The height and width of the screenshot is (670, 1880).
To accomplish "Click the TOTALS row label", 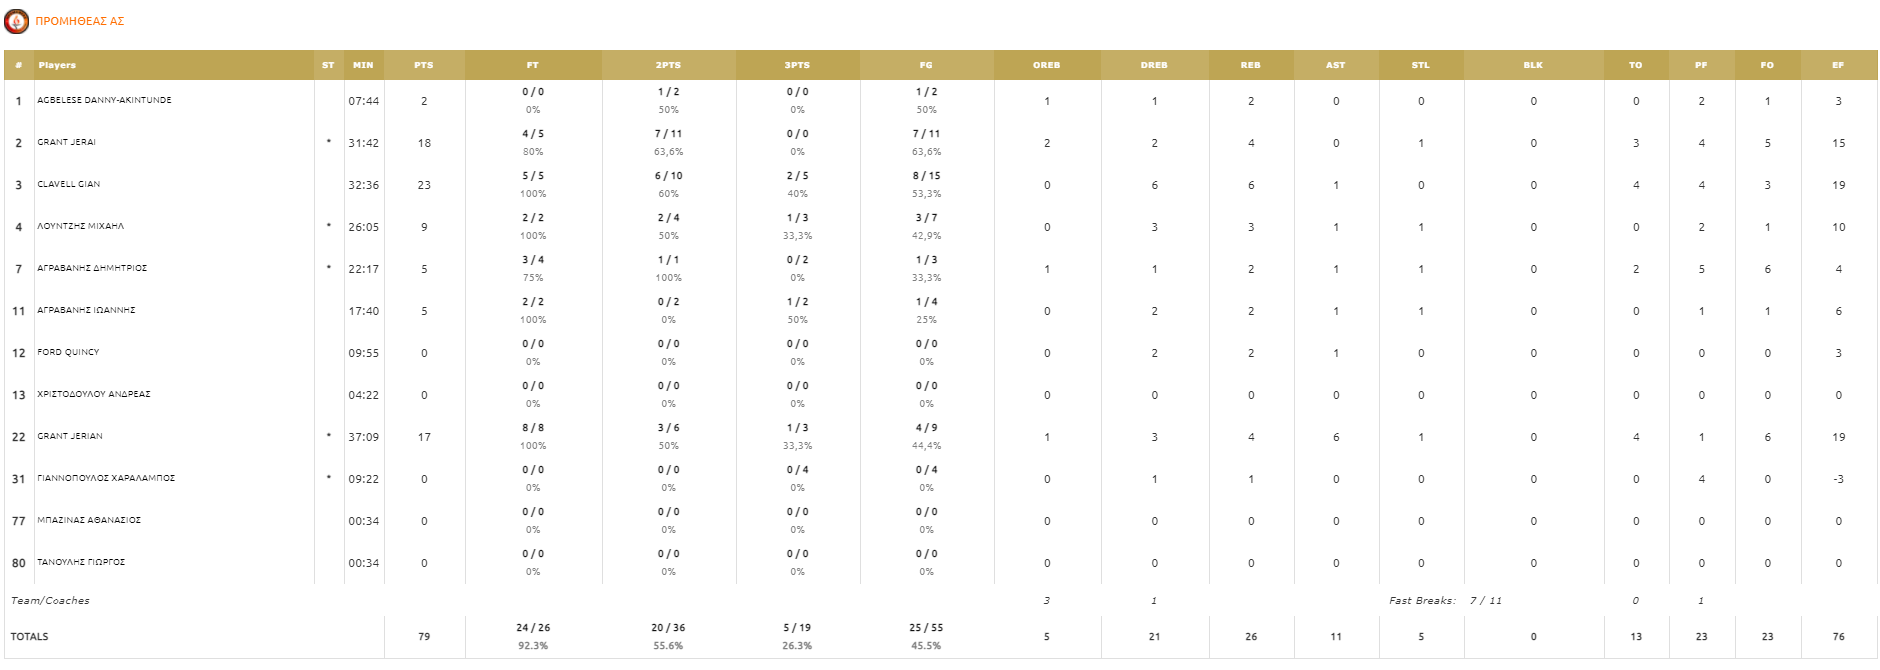I will click(x=30, y=636).
